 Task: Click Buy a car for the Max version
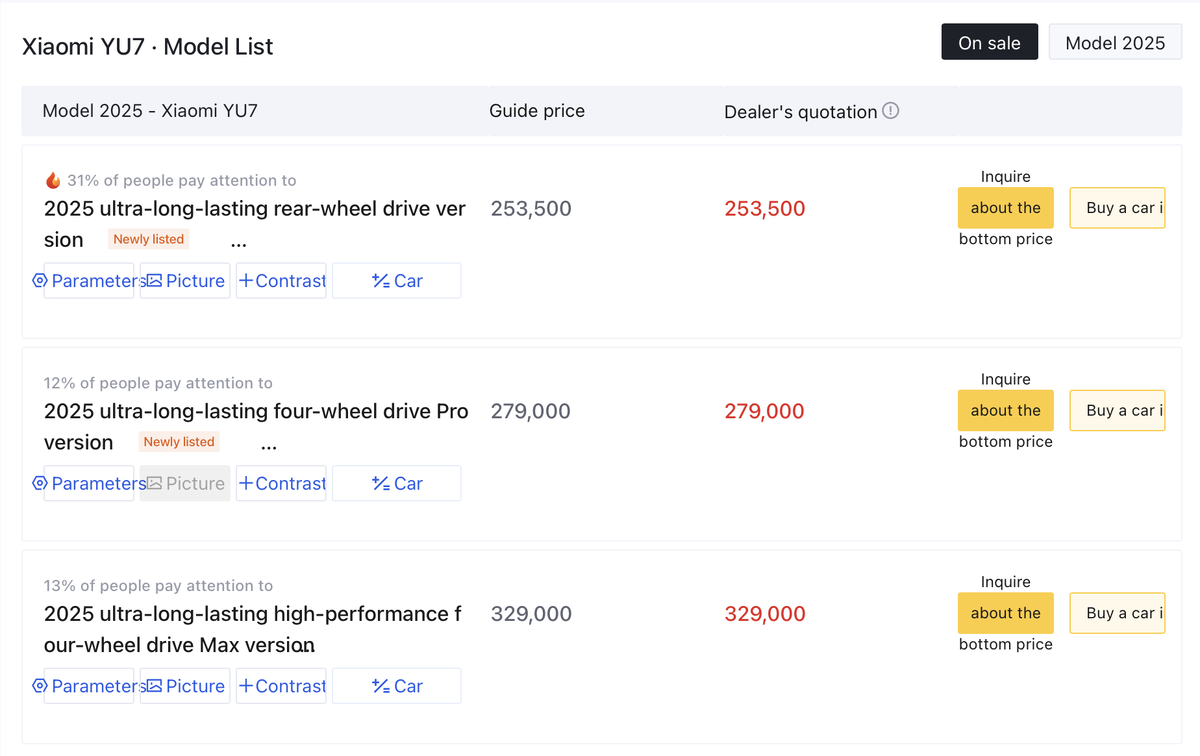(x=1117, y=613)
